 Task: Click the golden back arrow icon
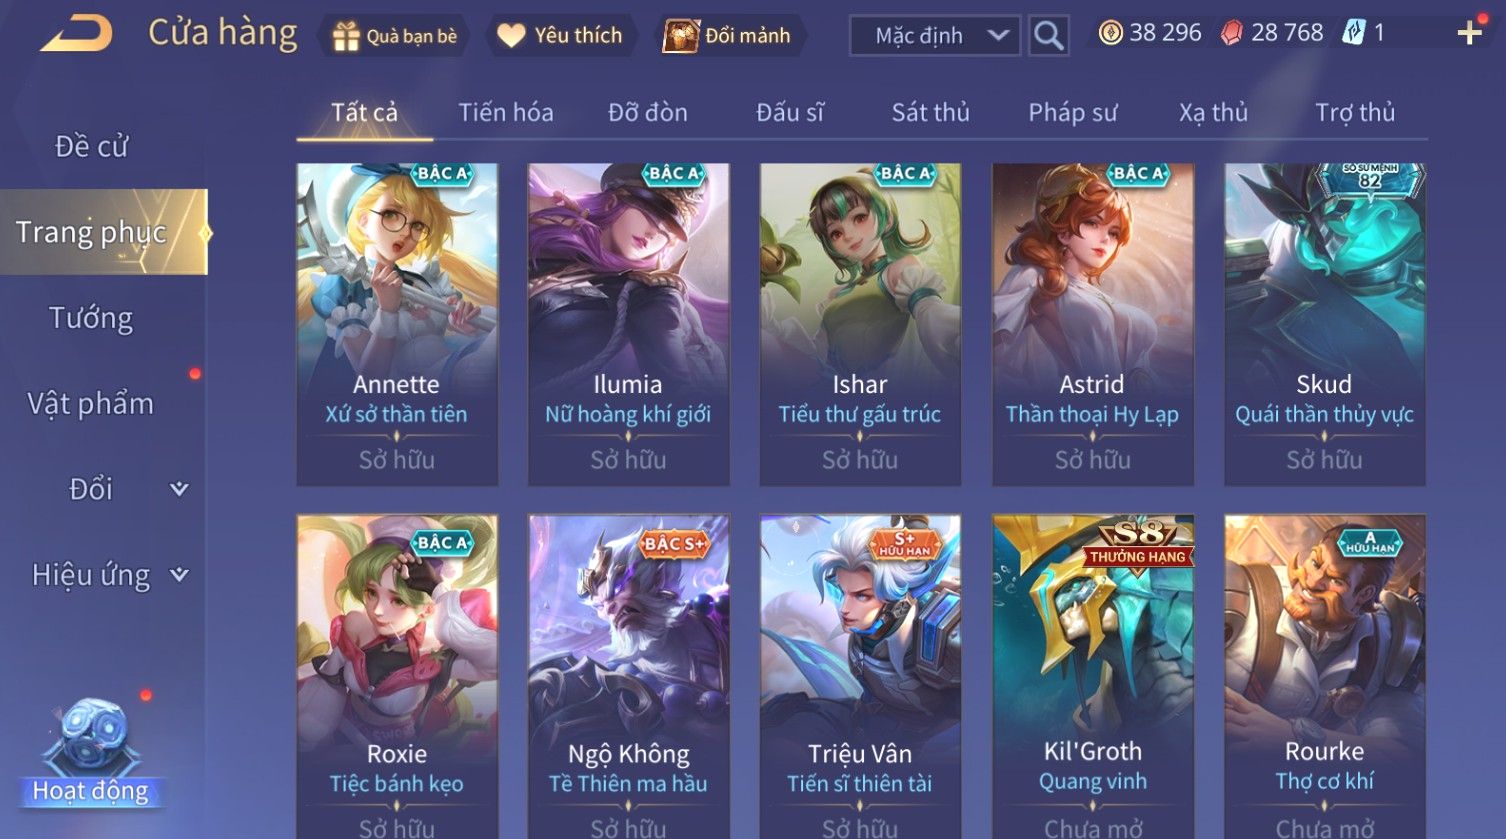[76, 34]
